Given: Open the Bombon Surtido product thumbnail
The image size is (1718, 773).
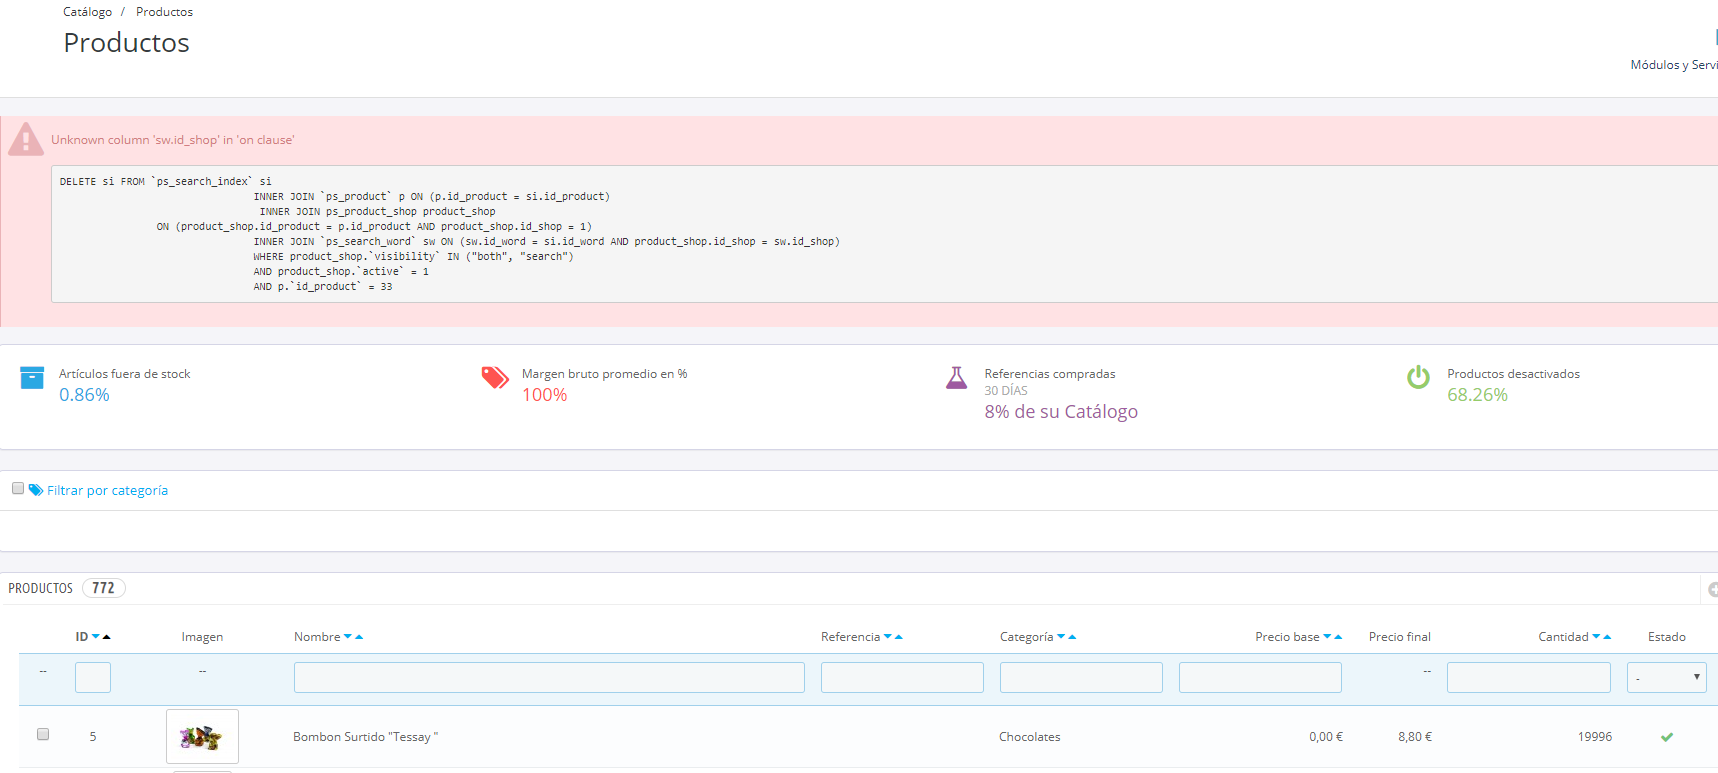Looking at the screenshot, I should point(202,736).
